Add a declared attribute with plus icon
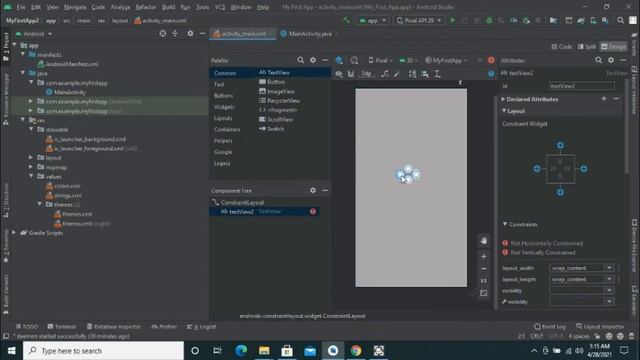640x360 pixels. click(604, 99)
